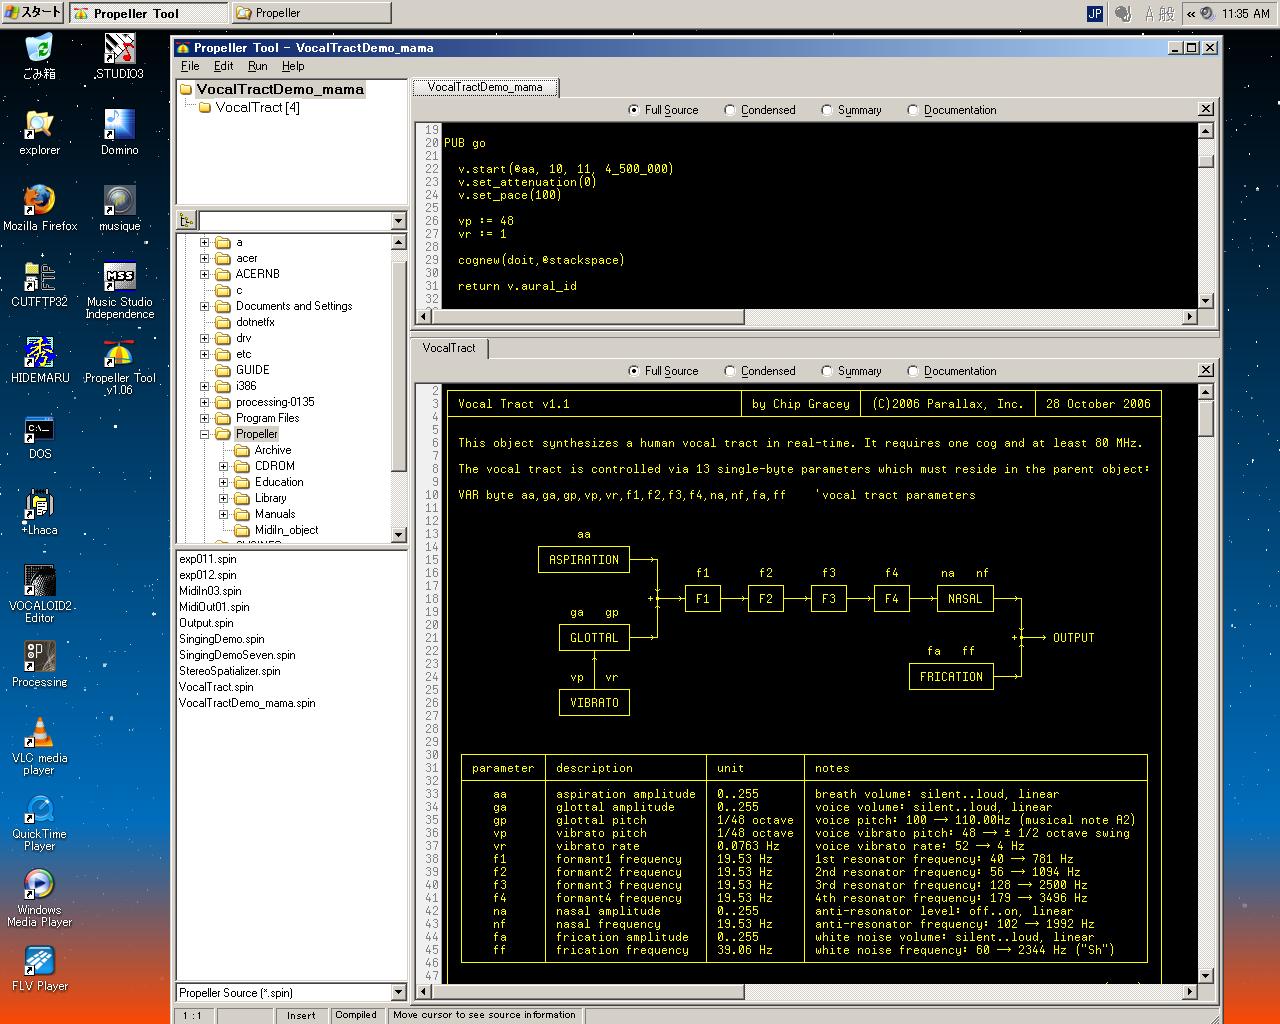Collapse the Propeller folder tree node
This screenshot has height=1024, width=1280.
[x=205, y=434]
